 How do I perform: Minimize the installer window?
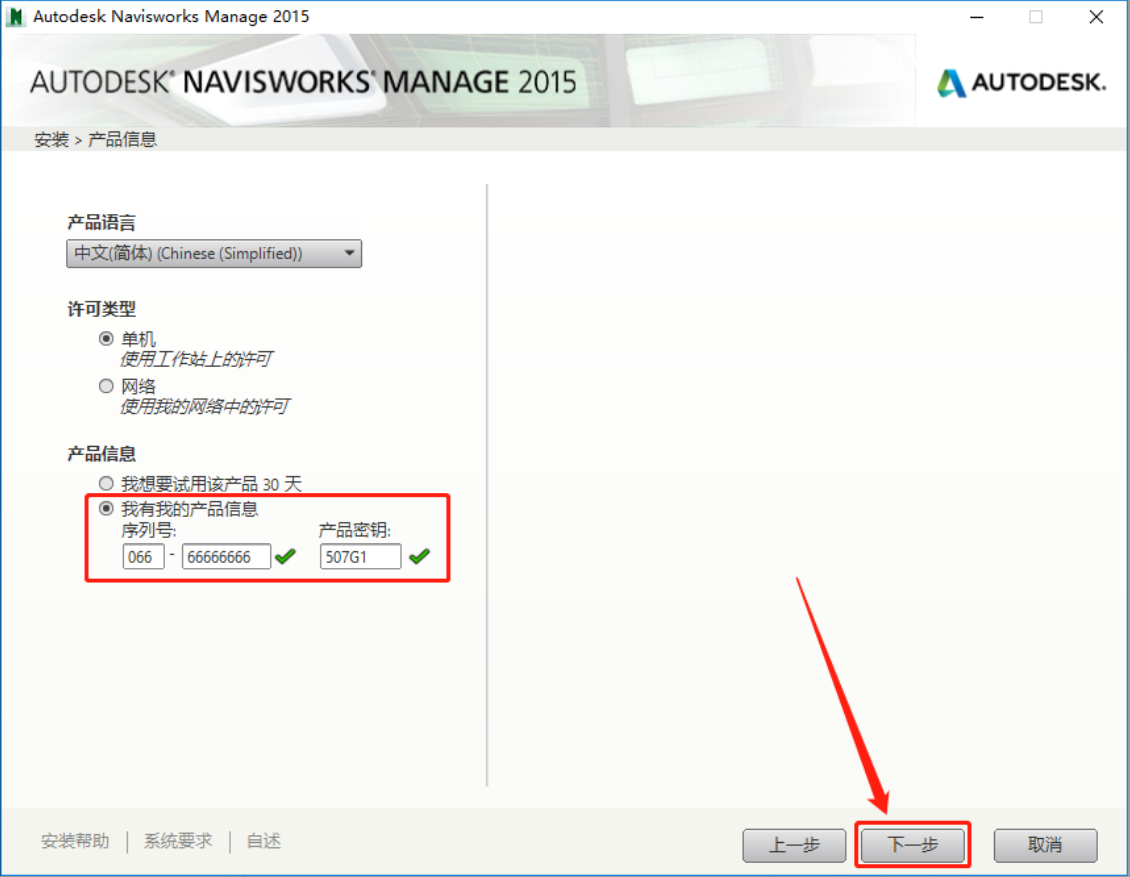[x=975, y=17]
